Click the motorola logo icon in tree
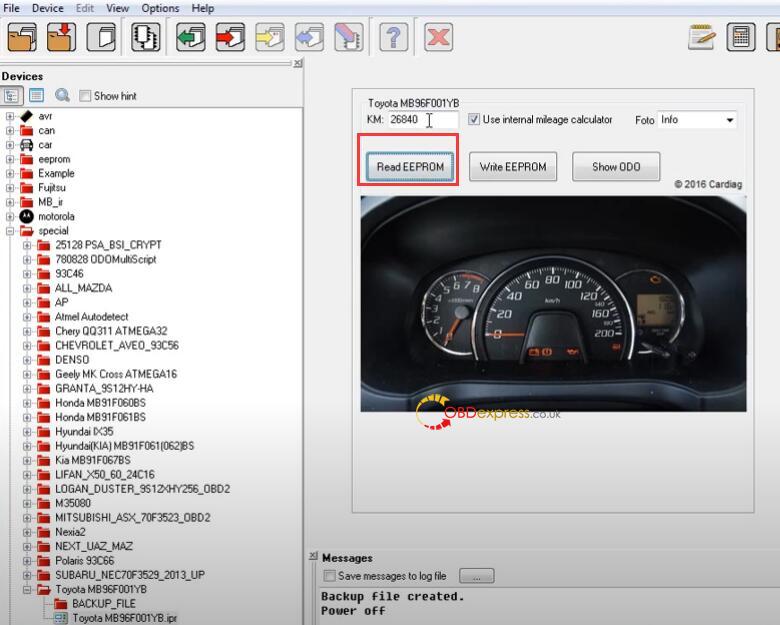Image resolution: width=780 pixels, height=625 pixels. click(26, 216)
